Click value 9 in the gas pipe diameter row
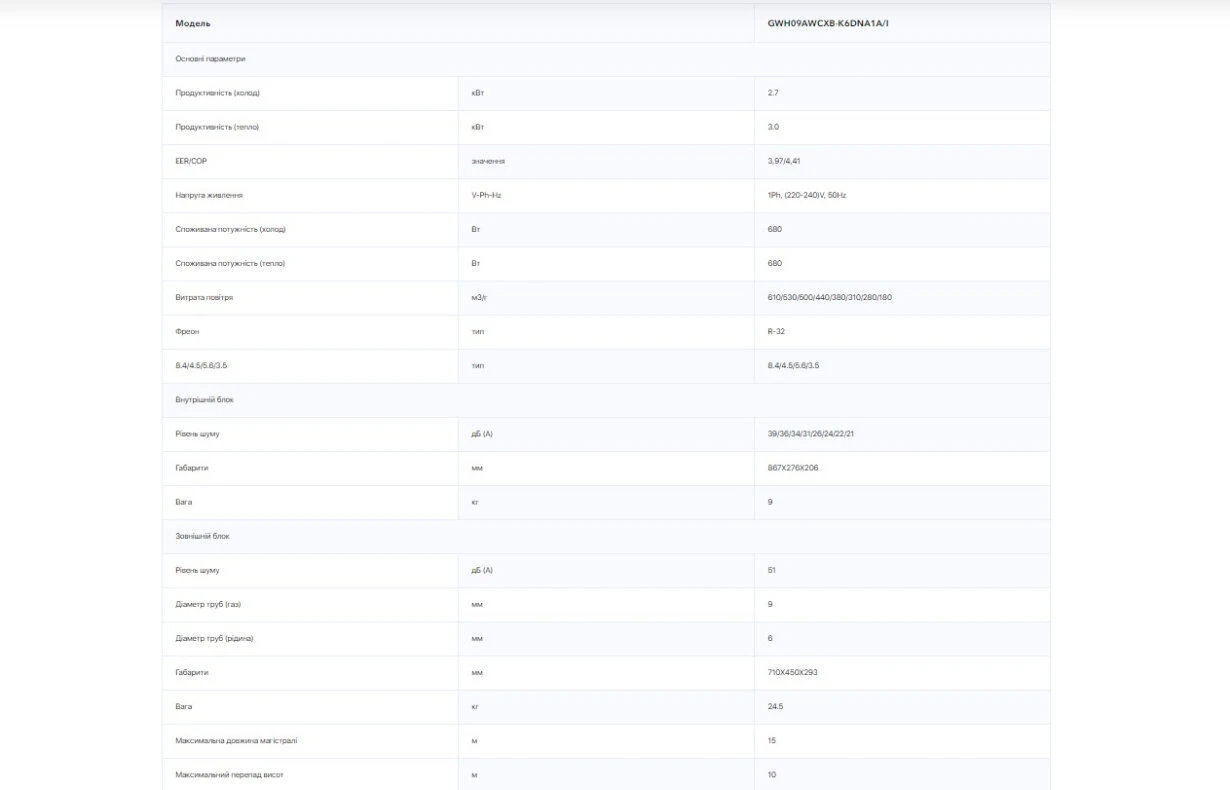 (770, 604)
